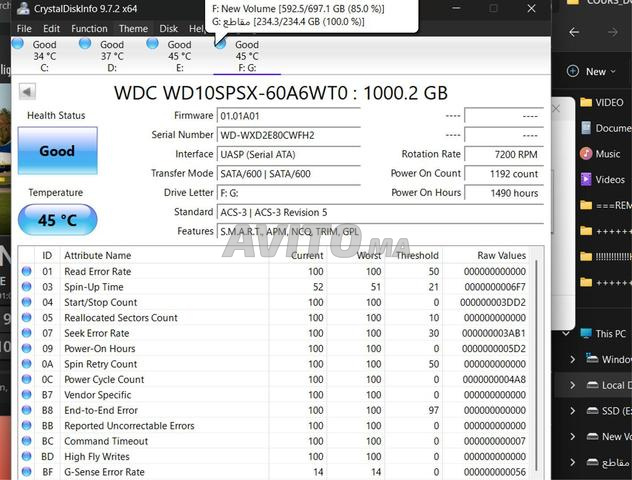This screenshot has height=480, width=632.
Task: Select the D: drive status icon
Action: tap(85, 44)
